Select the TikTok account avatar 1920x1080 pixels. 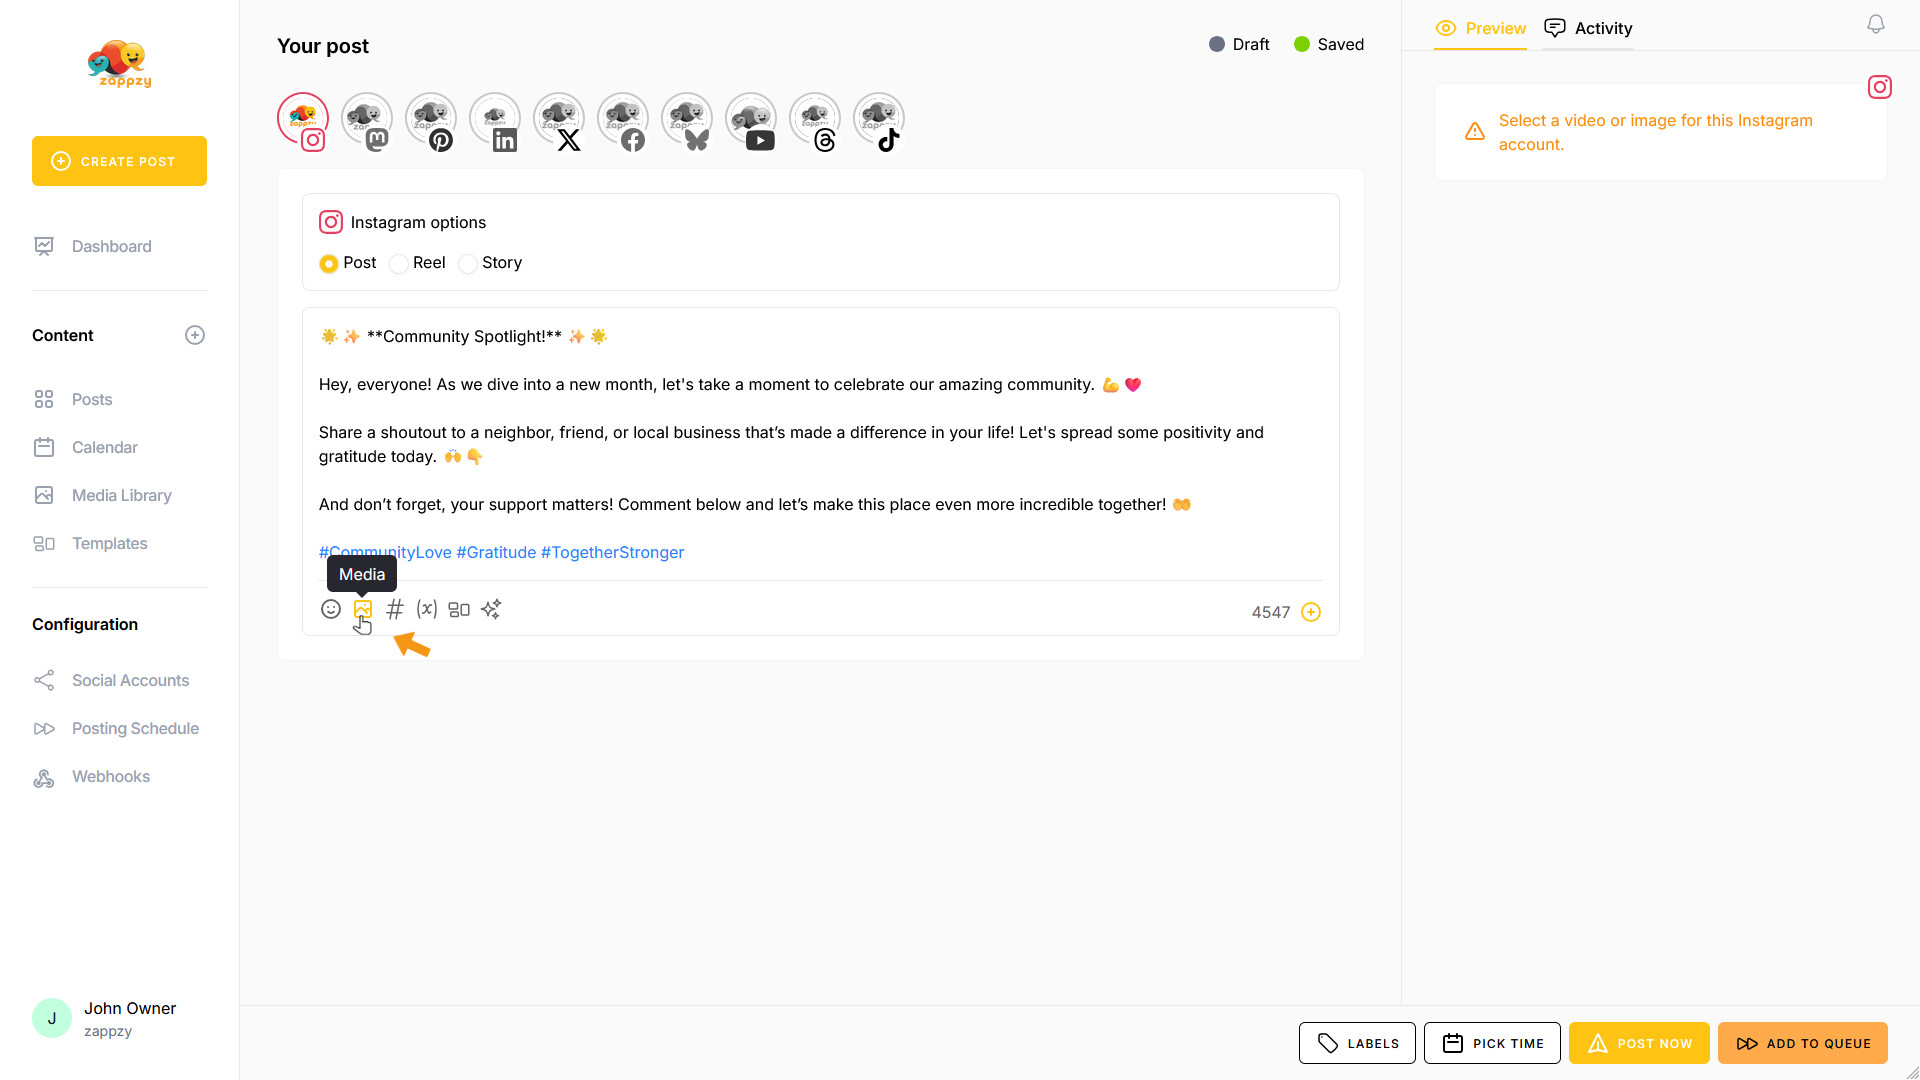[x=879, y=120]
